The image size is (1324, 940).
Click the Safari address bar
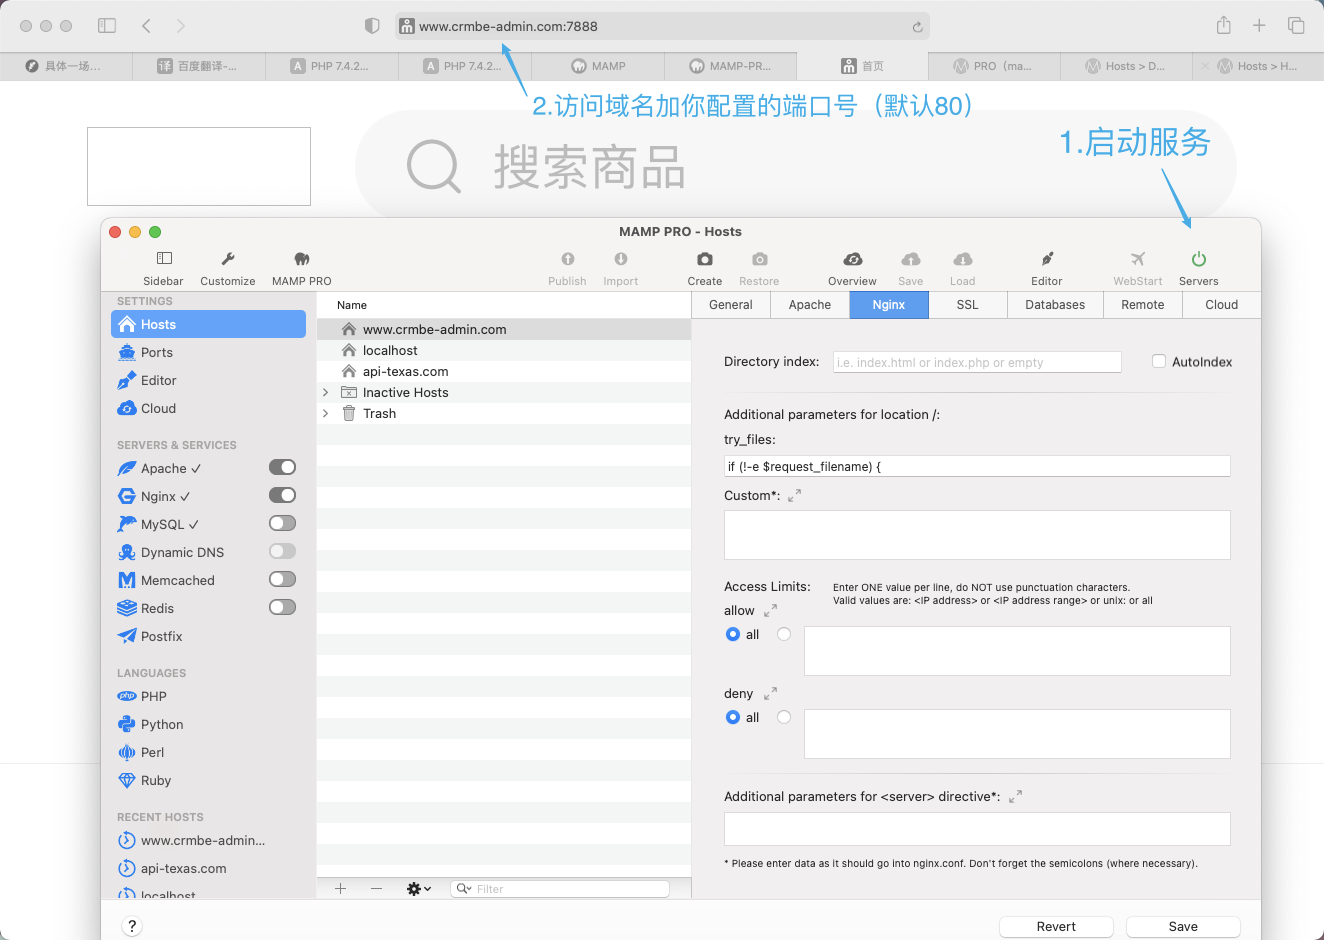click(662, 26)
